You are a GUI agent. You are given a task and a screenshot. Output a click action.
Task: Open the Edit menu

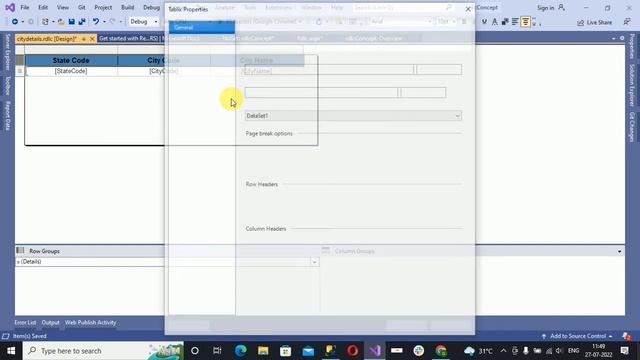43,7
